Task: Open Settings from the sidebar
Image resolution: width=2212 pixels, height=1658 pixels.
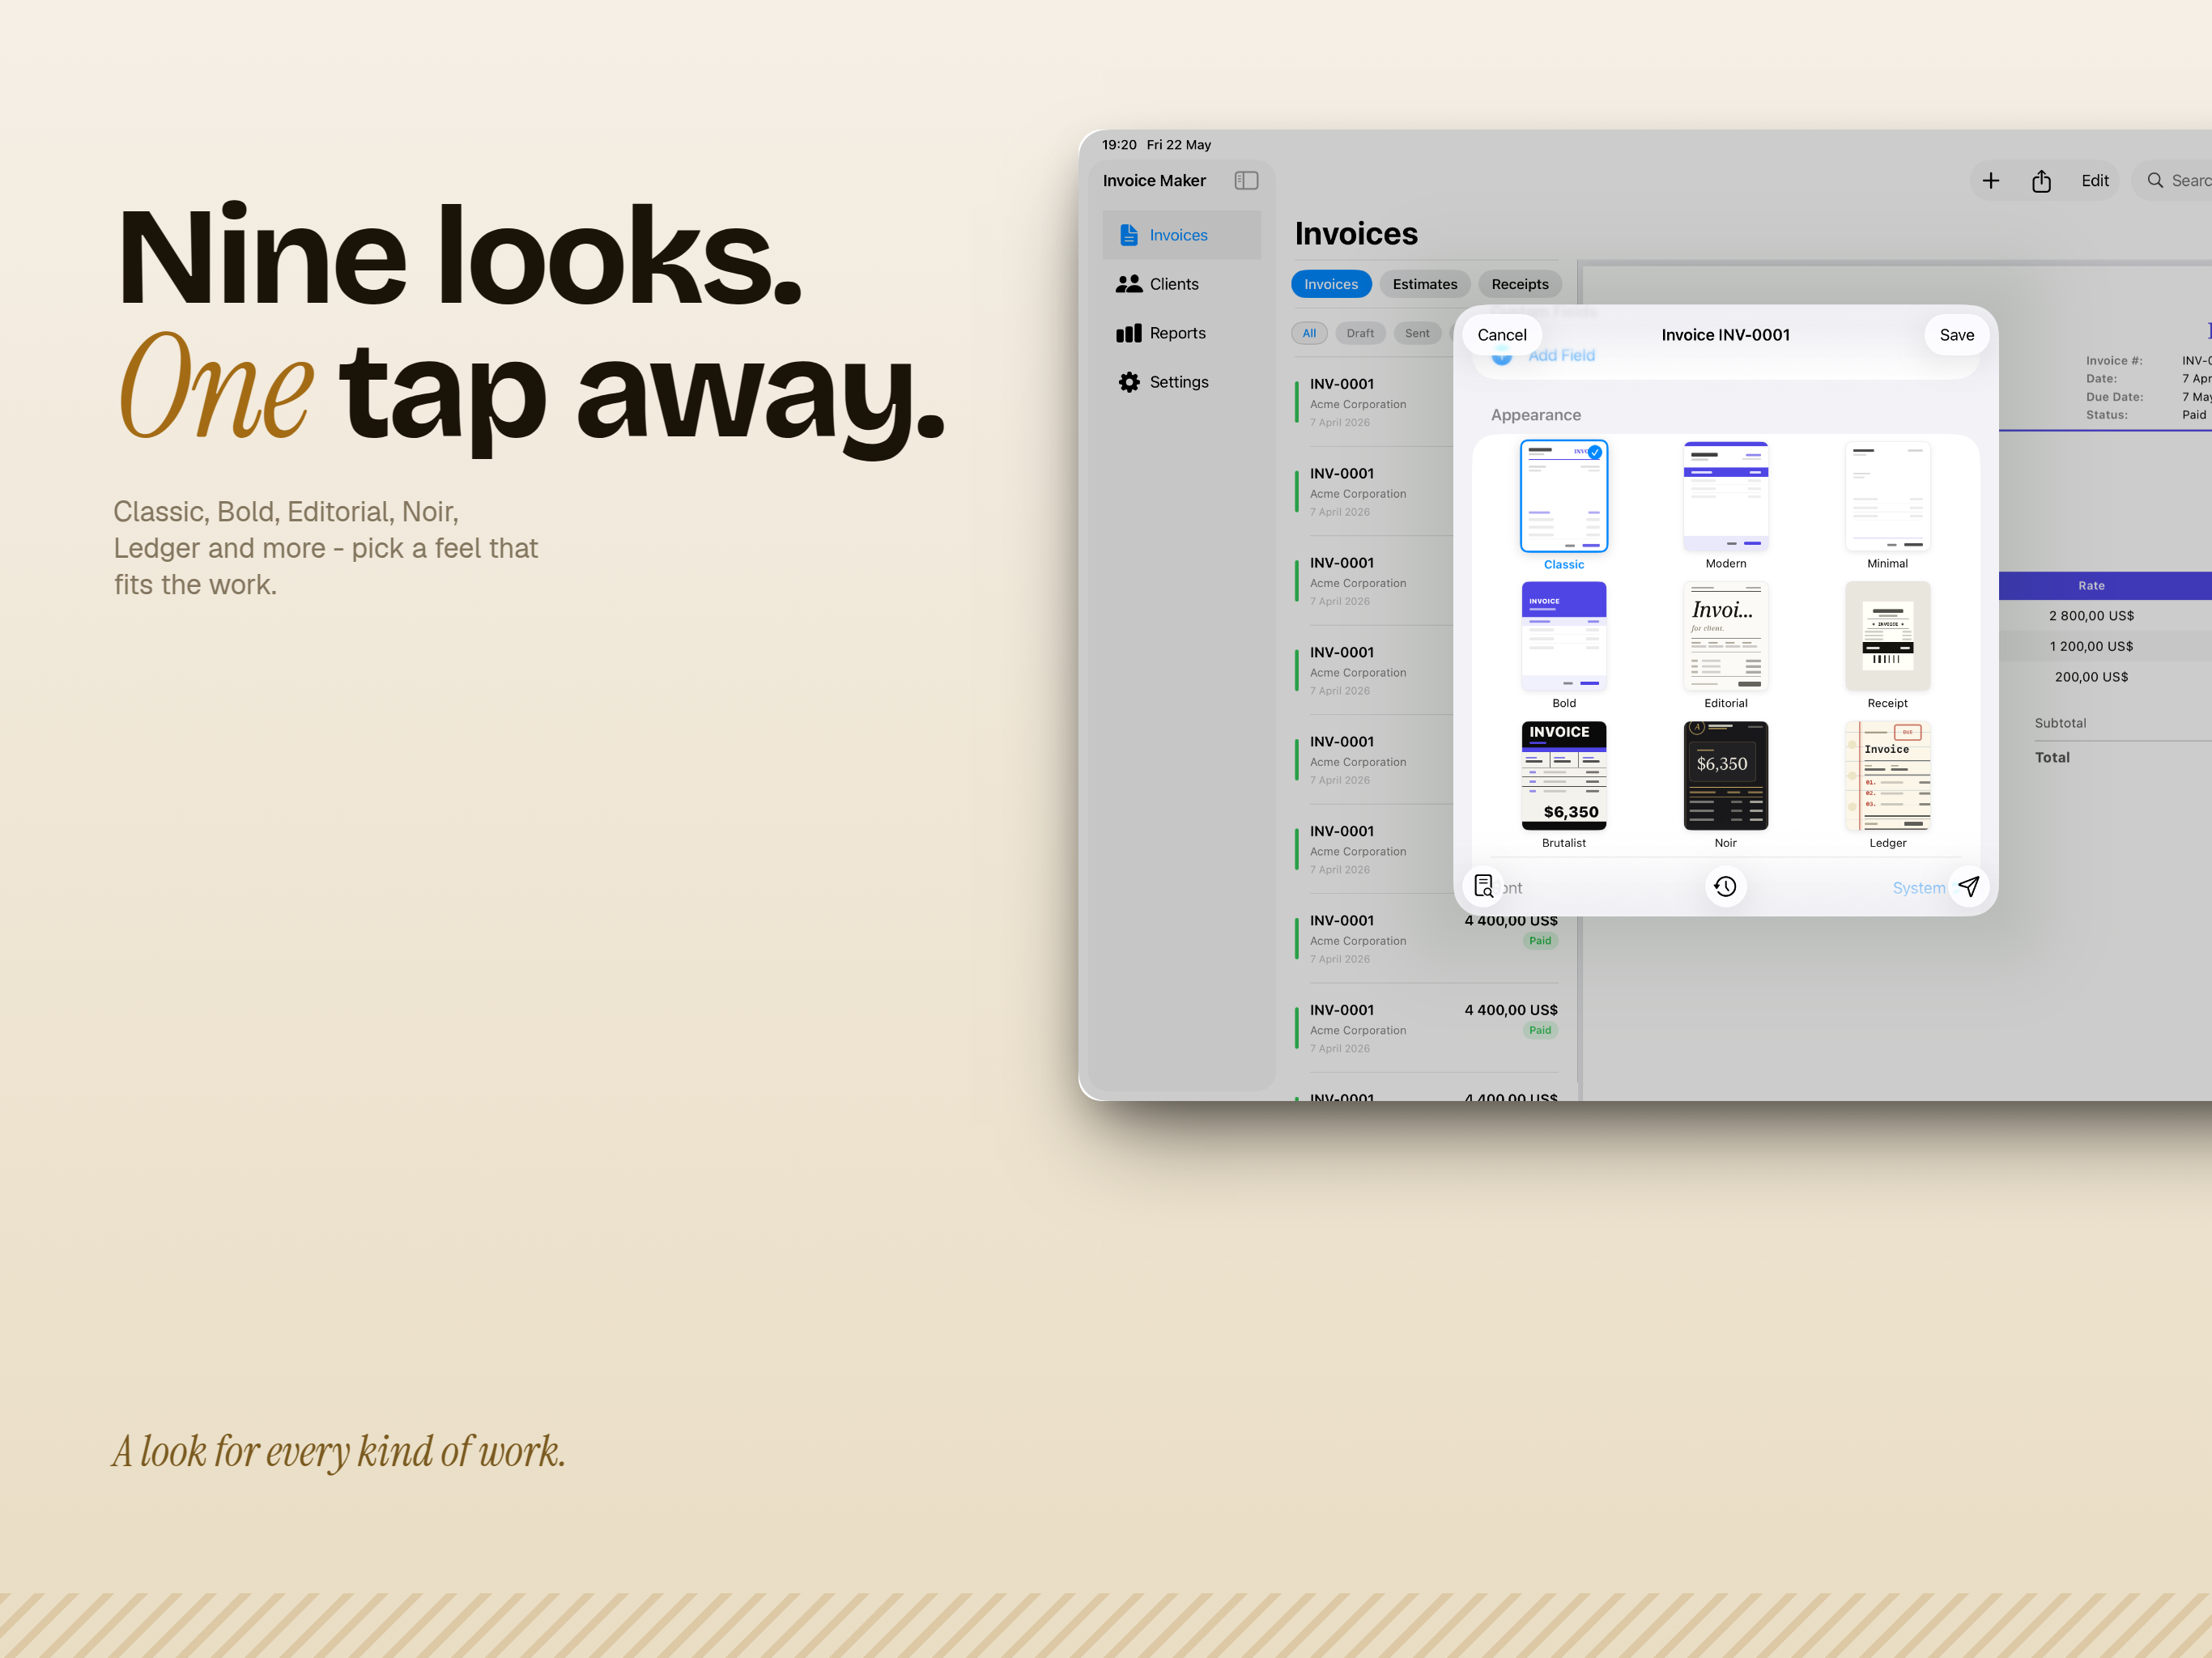Action: [x=1180, y=382]
